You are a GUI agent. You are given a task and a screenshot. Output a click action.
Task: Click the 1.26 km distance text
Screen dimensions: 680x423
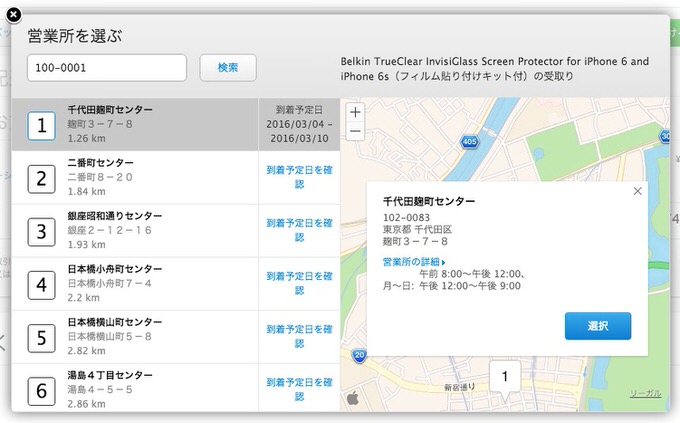click(x=86, y=138)
